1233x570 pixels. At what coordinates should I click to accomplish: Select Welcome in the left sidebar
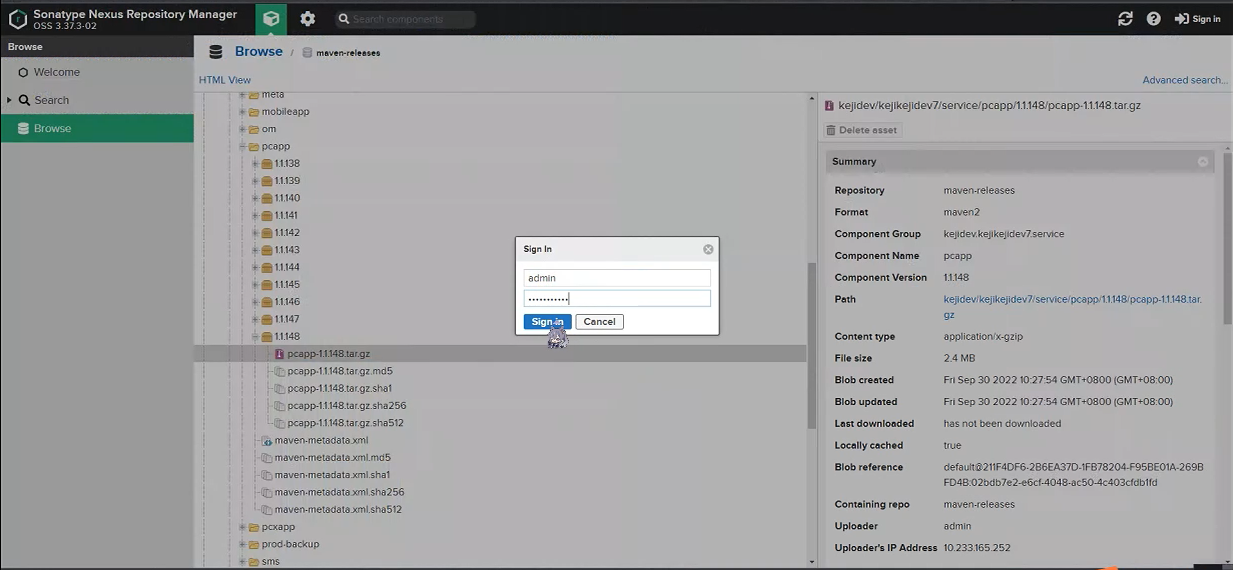point(56,72)
